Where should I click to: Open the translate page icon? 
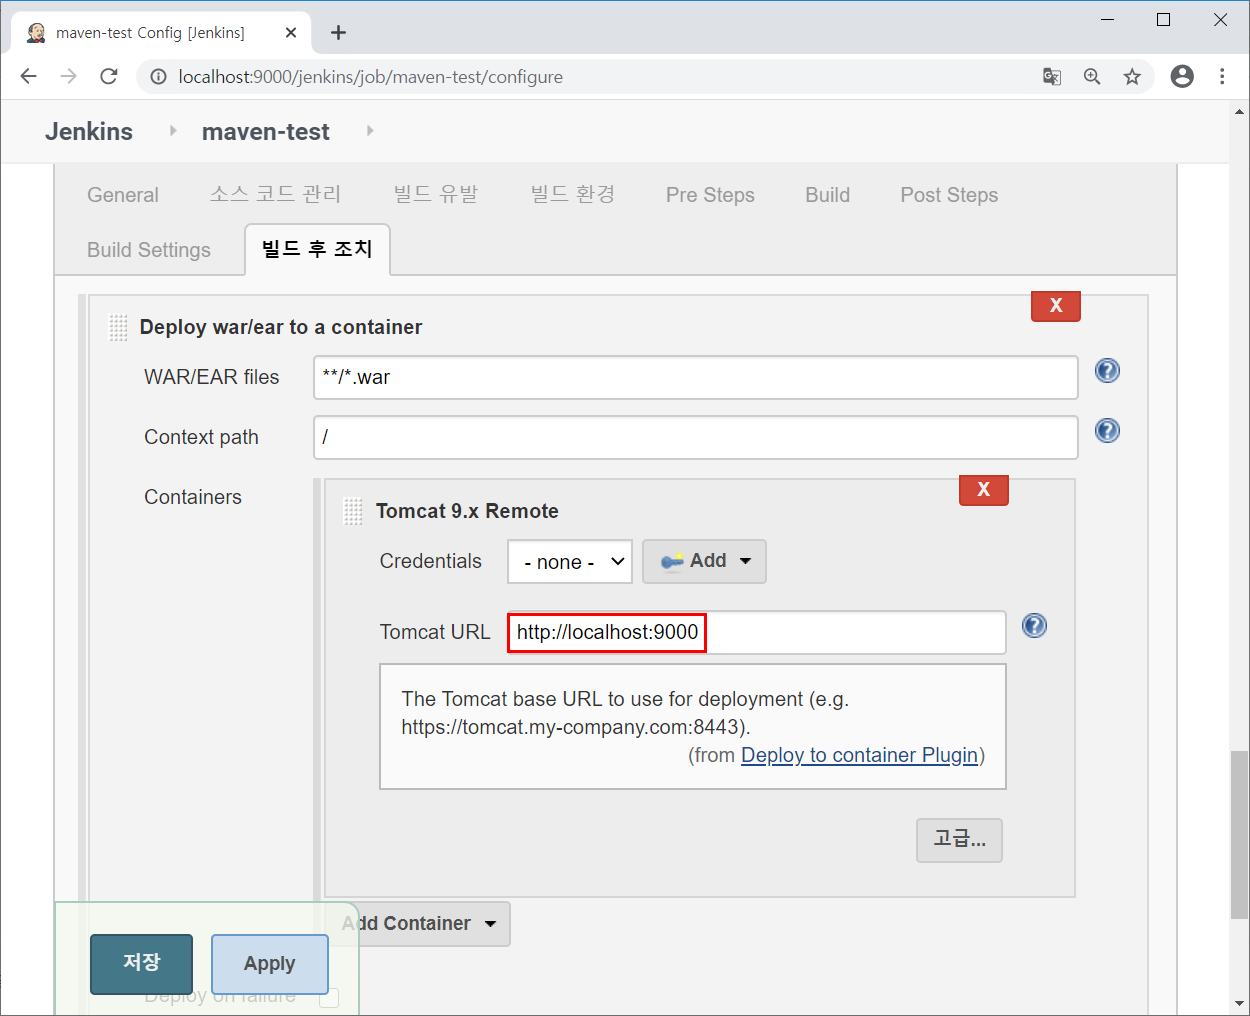coord(1052,77)
